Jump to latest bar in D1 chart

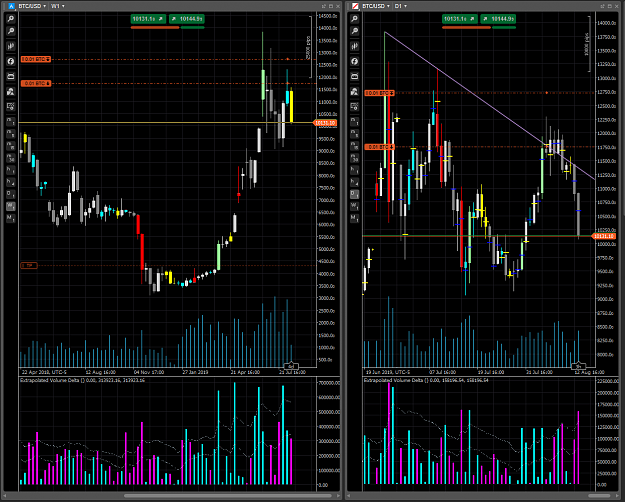578,366
